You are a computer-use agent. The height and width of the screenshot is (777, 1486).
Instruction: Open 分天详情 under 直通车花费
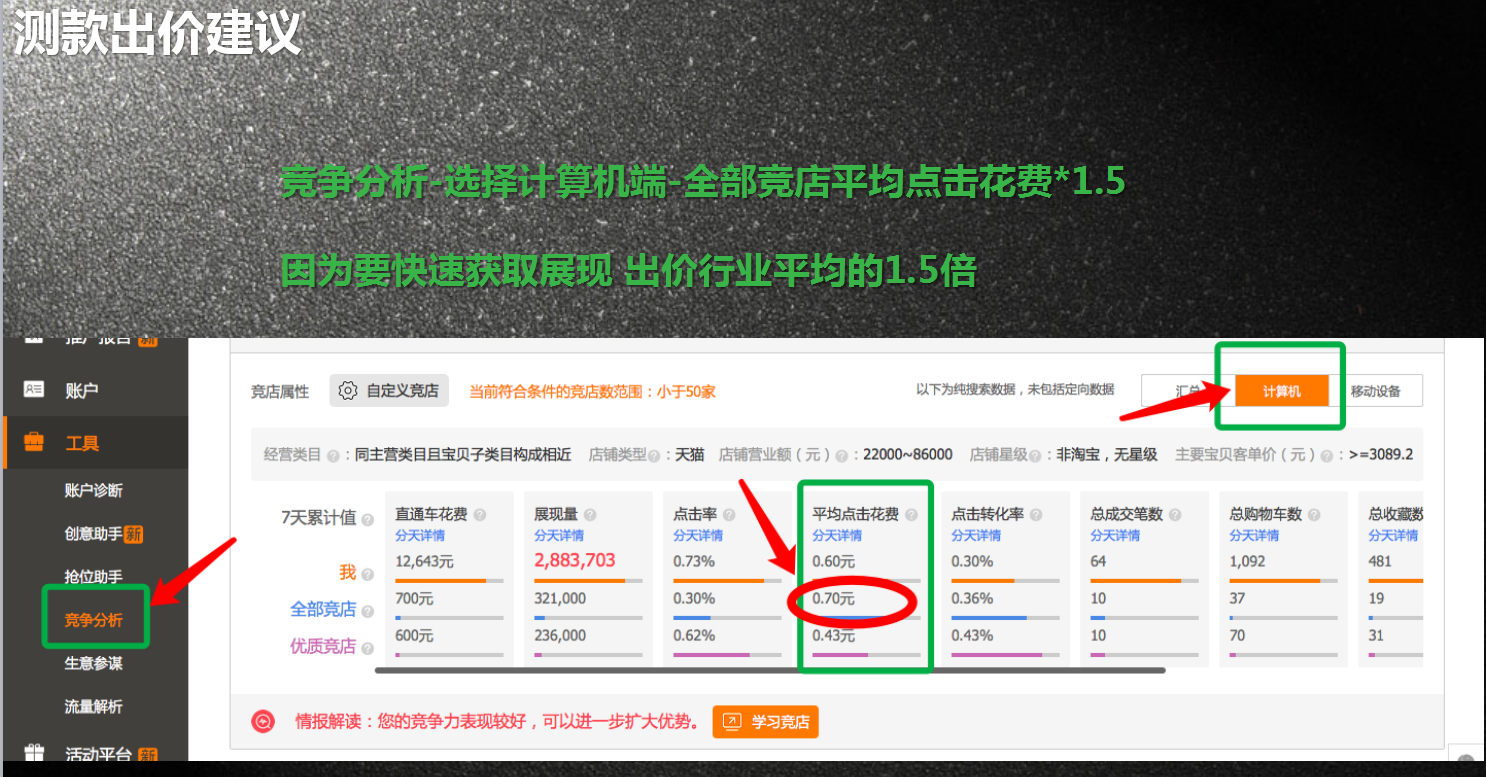420,536
